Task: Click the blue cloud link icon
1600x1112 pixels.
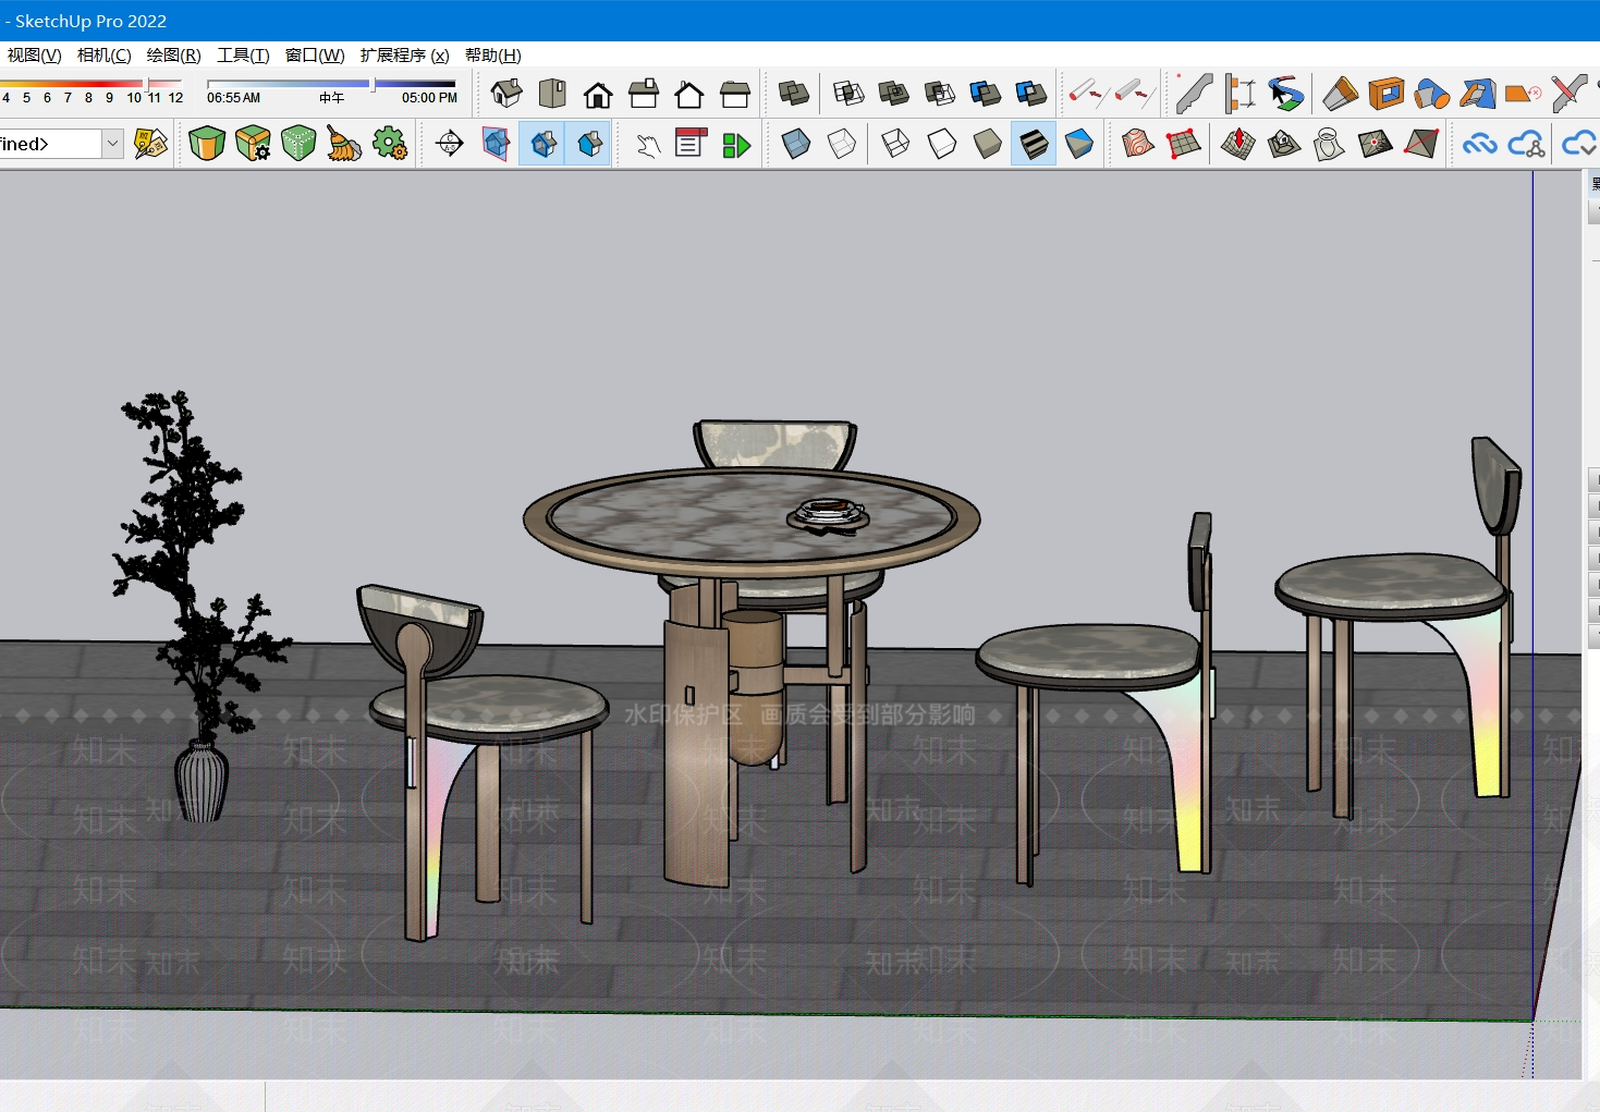Action: click(1480, 144)
